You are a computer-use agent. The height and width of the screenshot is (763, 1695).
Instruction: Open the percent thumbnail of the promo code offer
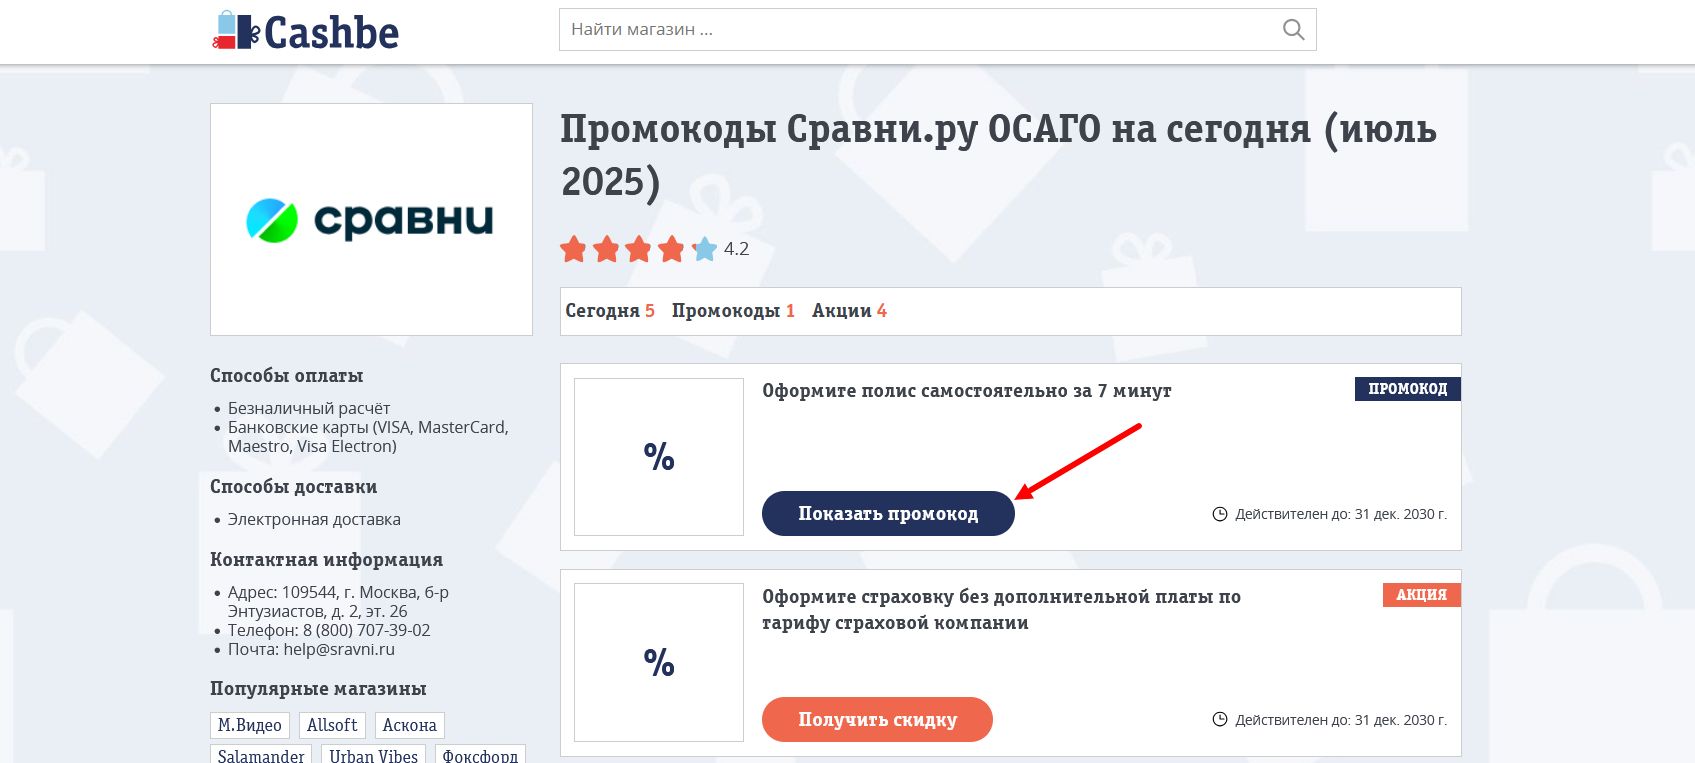pyautogui.click(x=659, y=456)
